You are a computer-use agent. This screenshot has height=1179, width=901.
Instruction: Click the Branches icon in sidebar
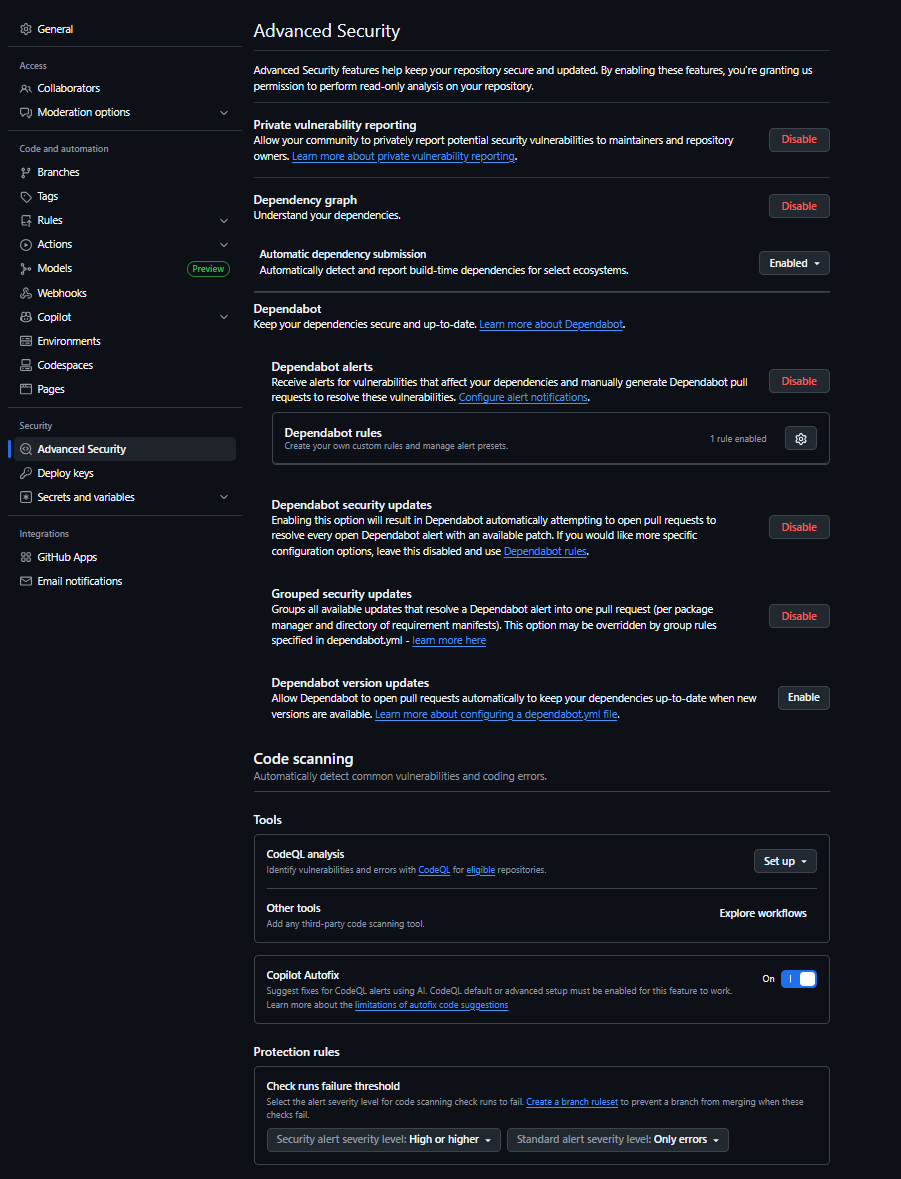26,172
